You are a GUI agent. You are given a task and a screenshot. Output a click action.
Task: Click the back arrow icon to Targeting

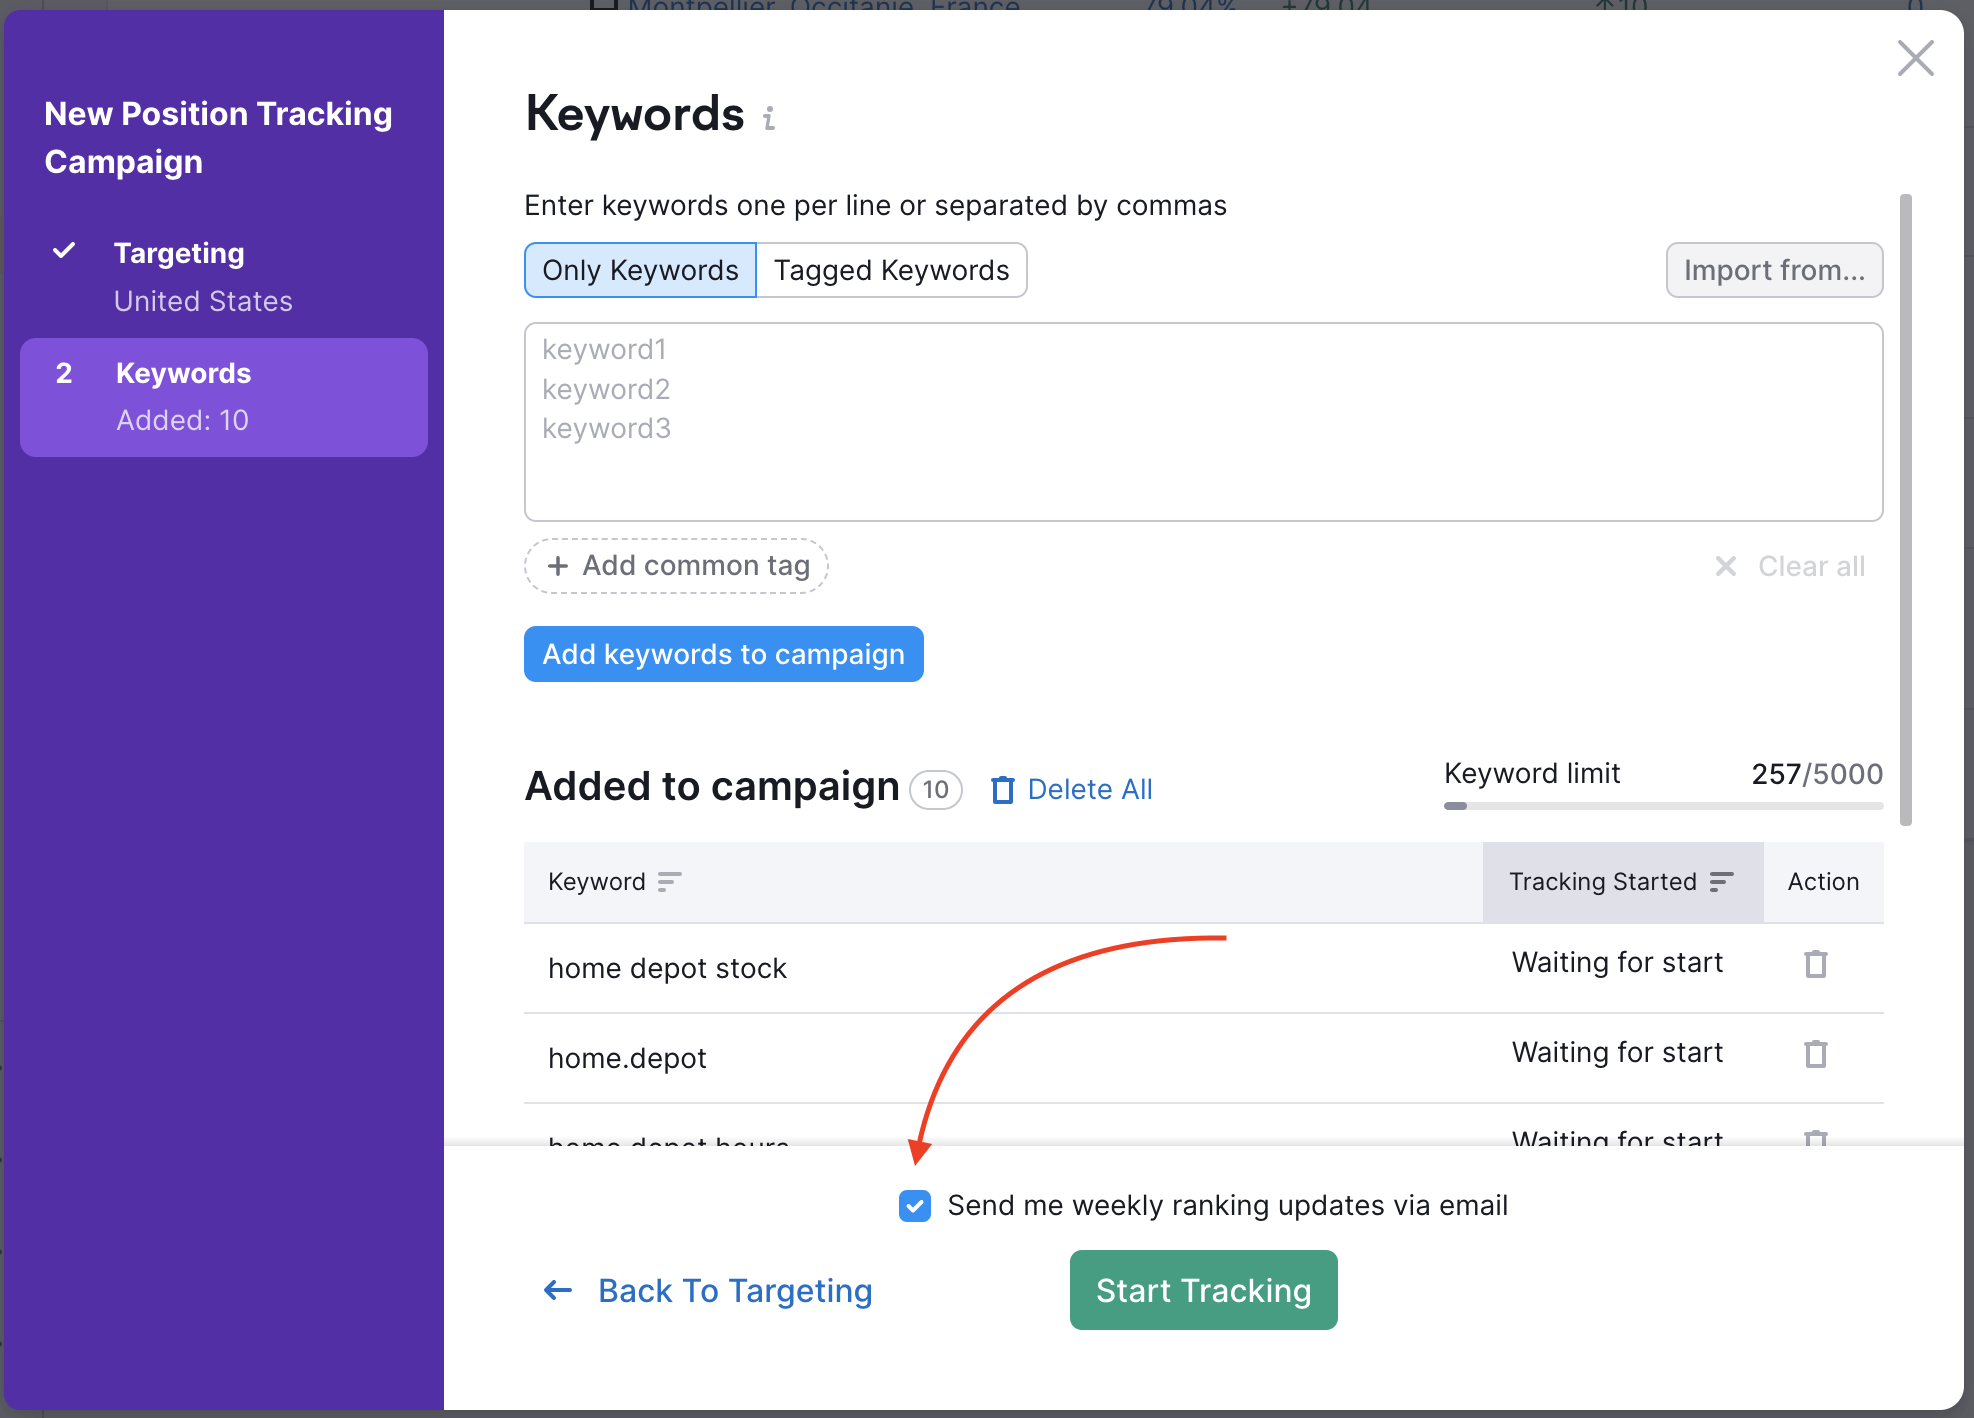(x=558, y=1291)
